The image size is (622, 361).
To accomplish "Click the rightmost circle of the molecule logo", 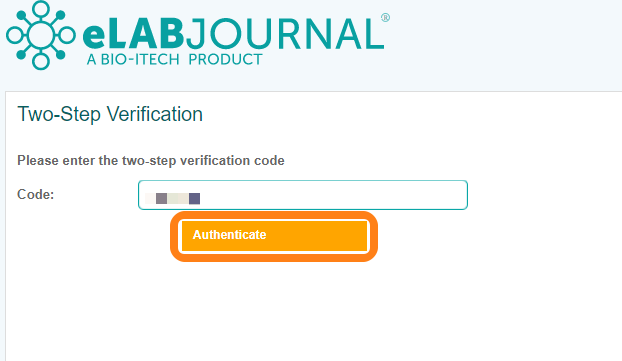I will coord(67,35).
